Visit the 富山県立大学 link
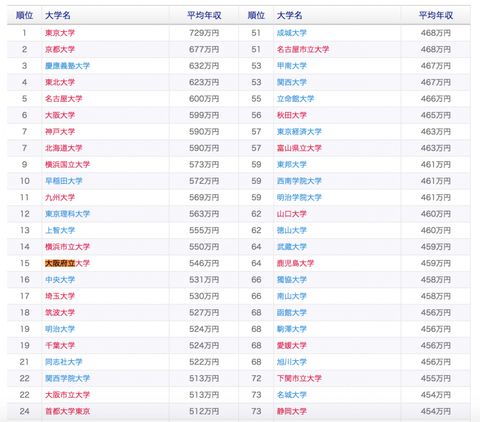Image resolution: width=480 pixels, height=422 pixels. click(x=299, y=148)
